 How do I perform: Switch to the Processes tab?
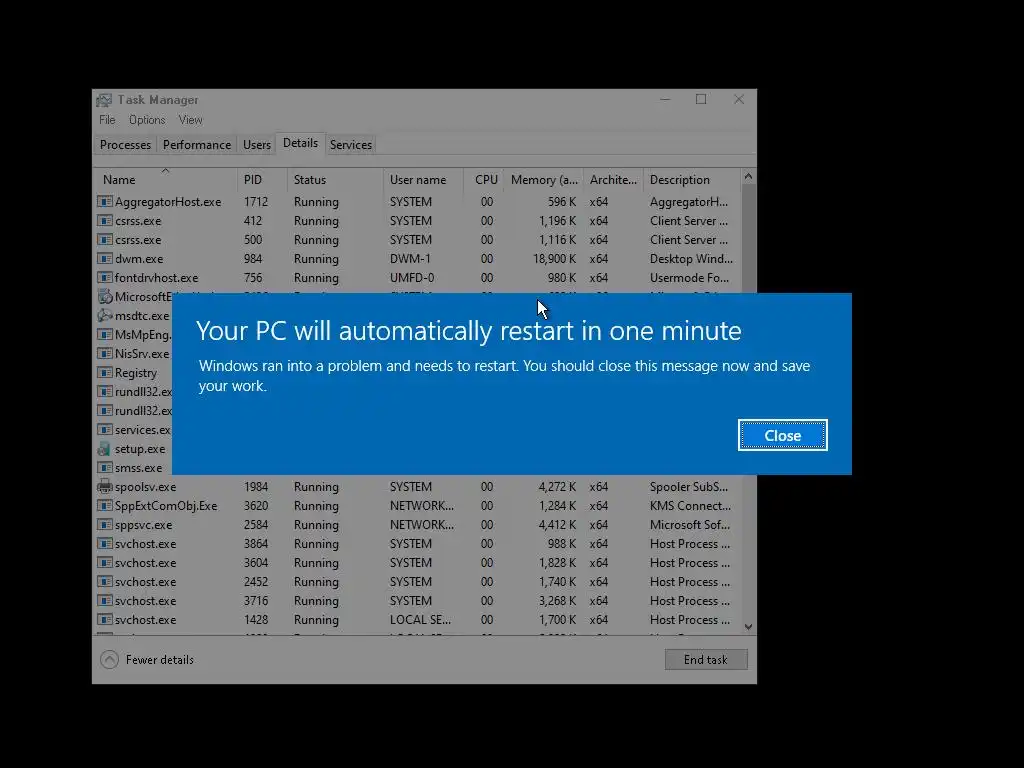coord(125,145)
